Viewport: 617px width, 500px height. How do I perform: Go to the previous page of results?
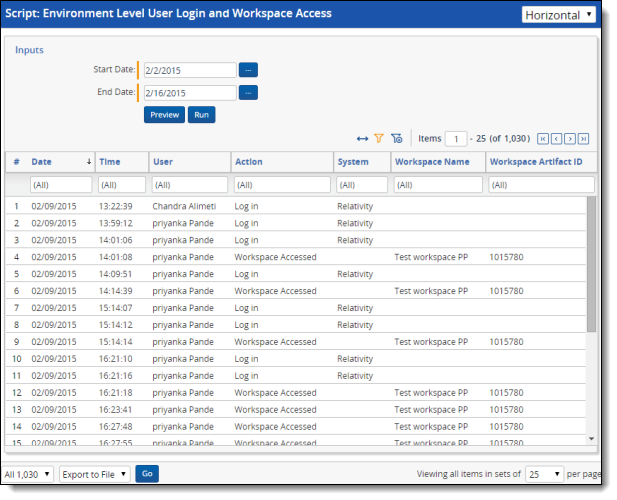[x=556, y=139]
